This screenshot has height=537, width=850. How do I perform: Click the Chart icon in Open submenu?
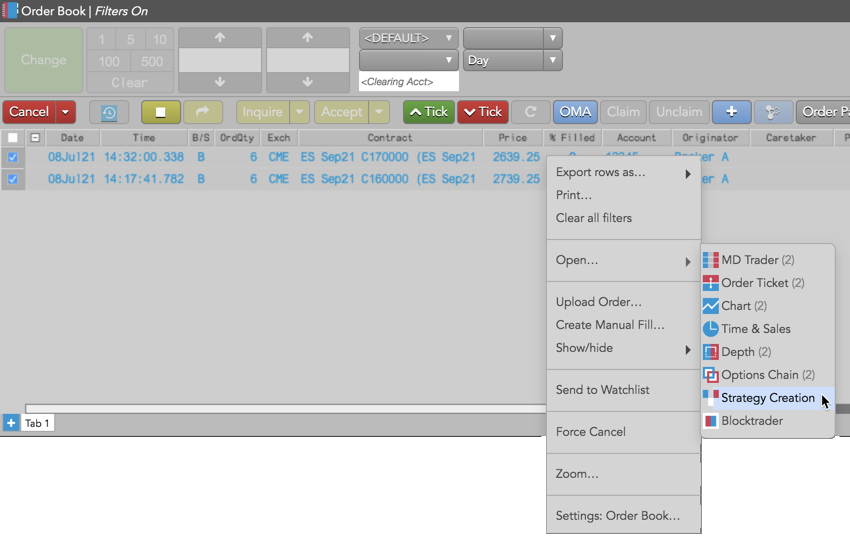(711, 306)
